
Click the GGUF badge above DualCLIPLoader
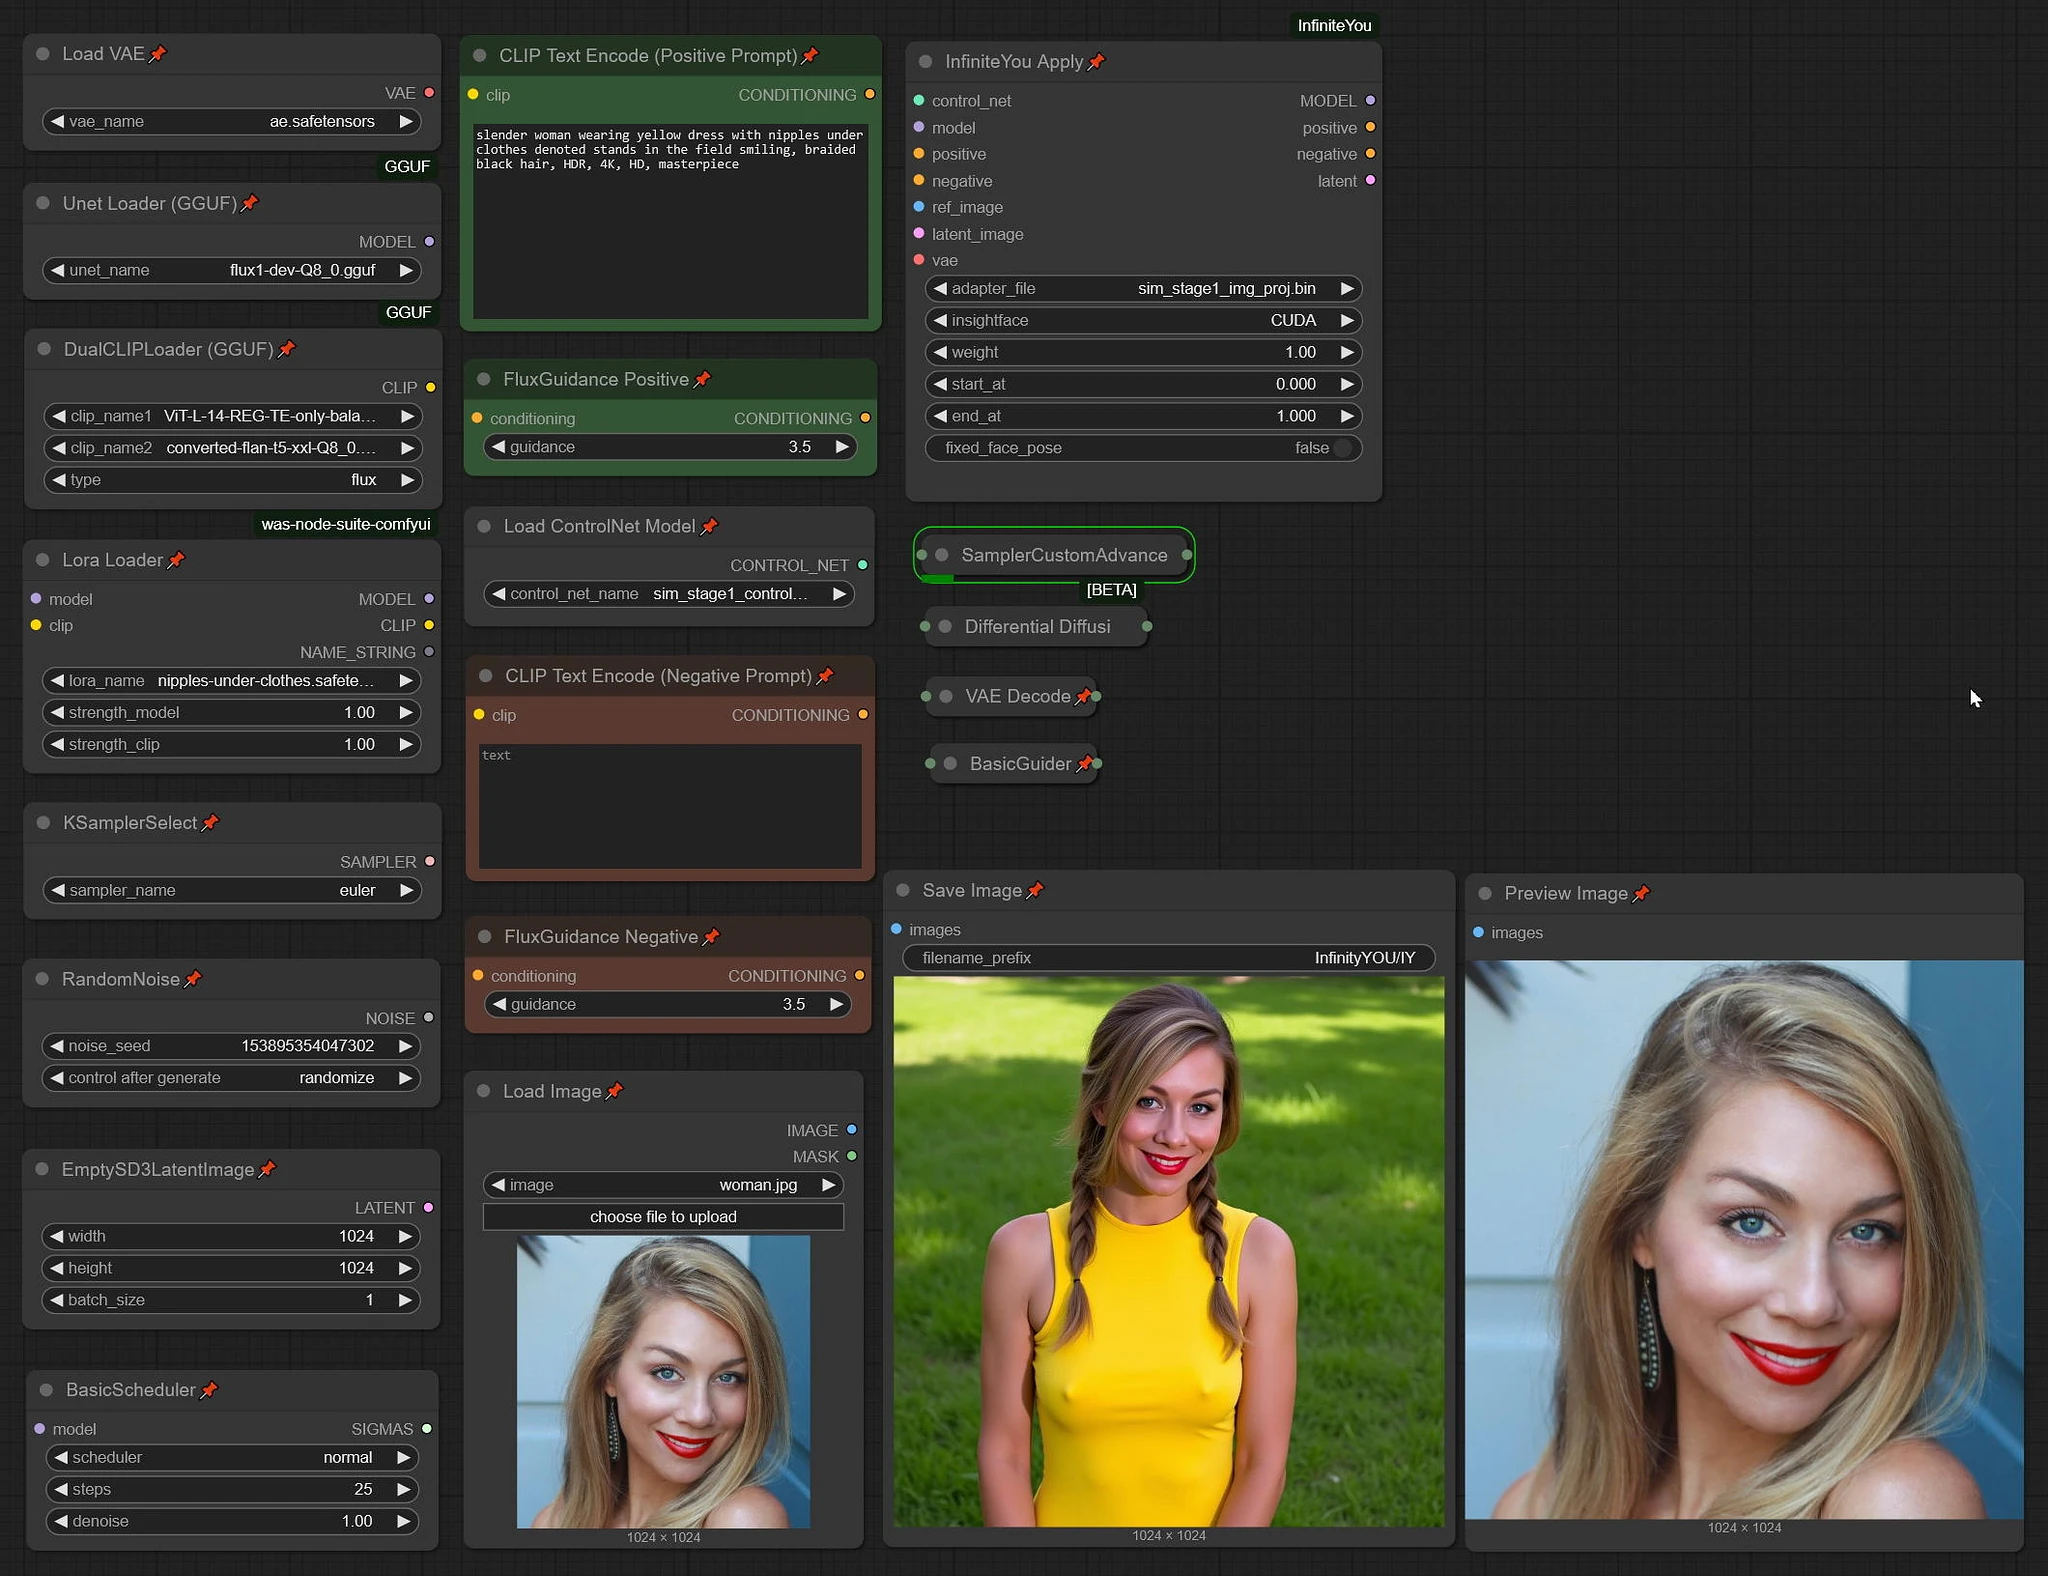click(409, 312)
